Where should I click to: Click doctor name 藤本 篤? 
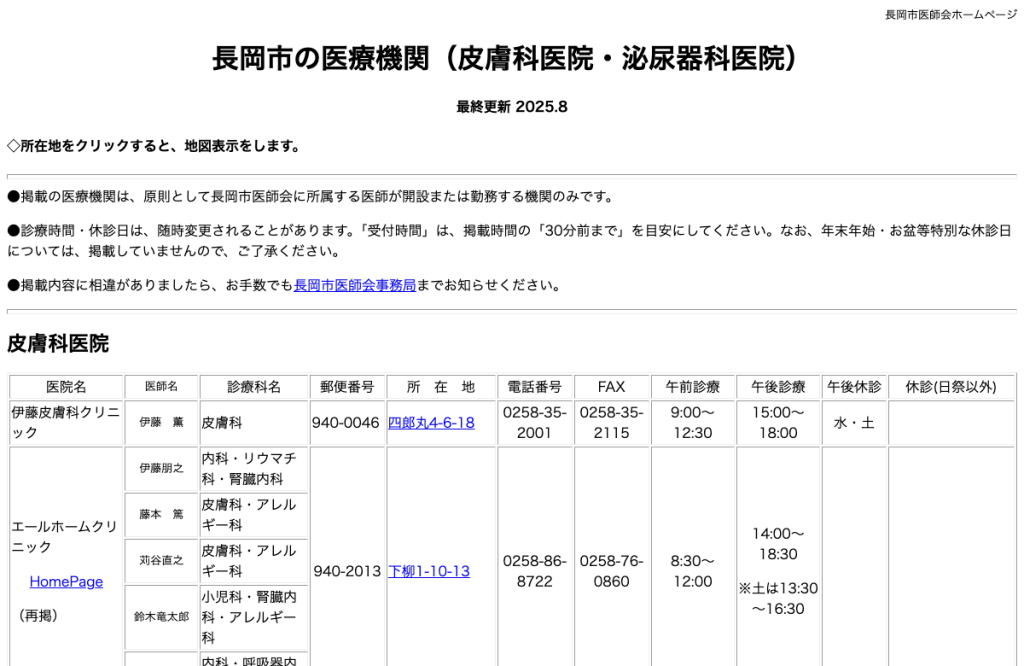[161, 515]
